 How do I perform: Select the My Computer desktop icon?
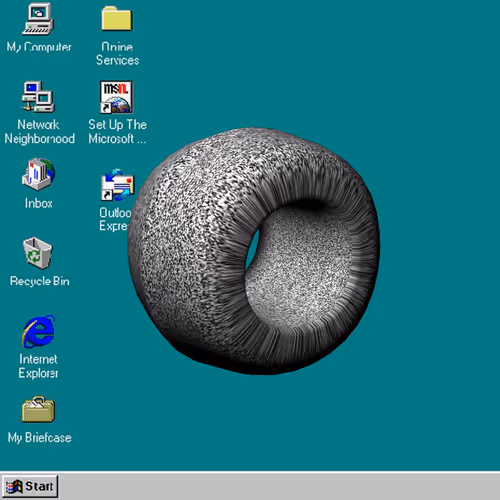click(x=38, y=19)
